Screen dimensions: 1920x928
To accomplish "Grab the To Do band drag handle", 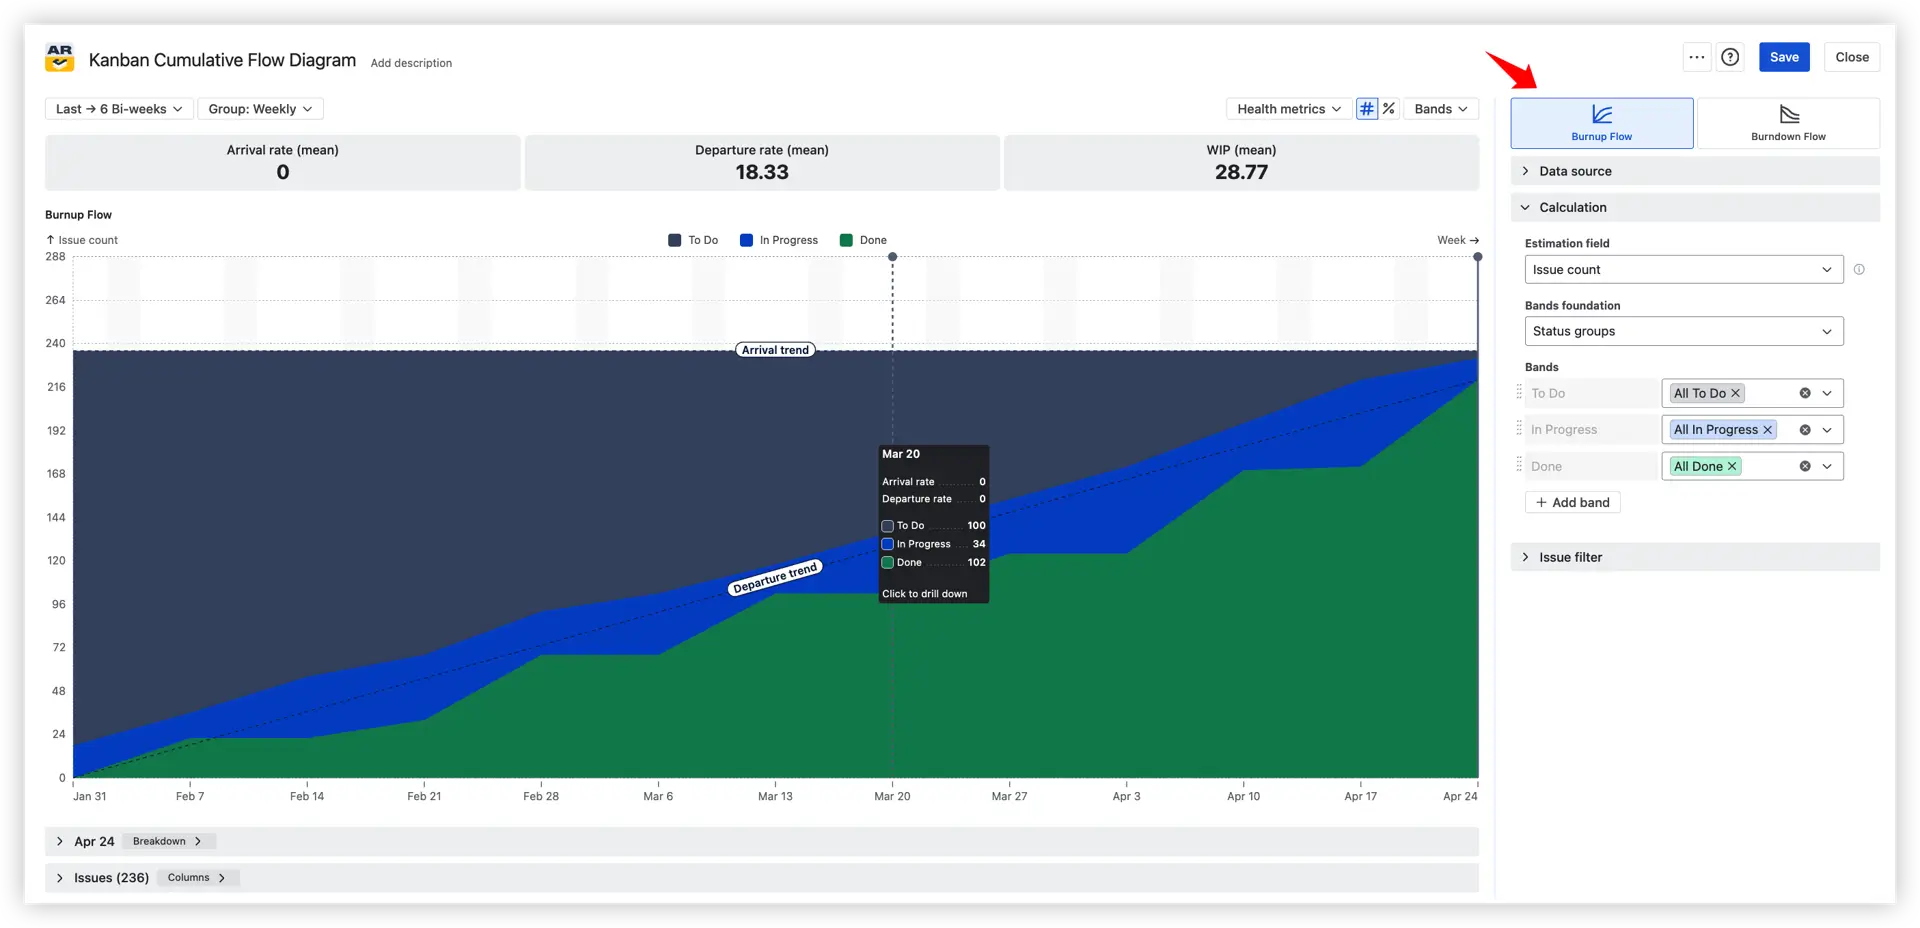I will coord(1519,392).
